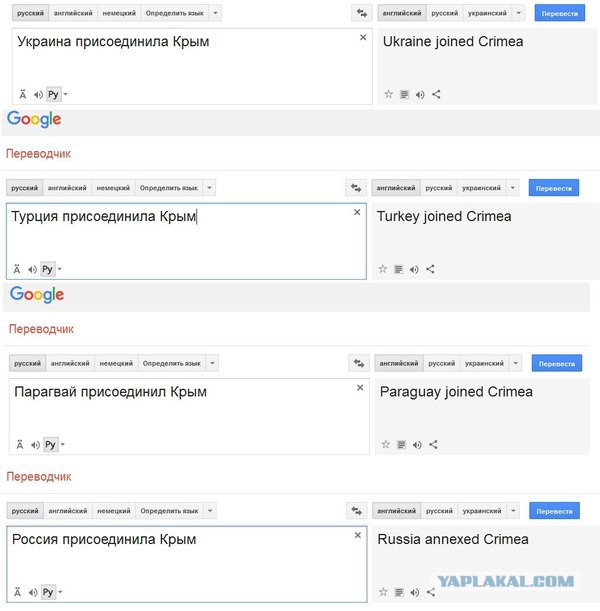600x611 pixels.
Task: Open source language dropdown in the Ukraine panel
Action: 215,13
